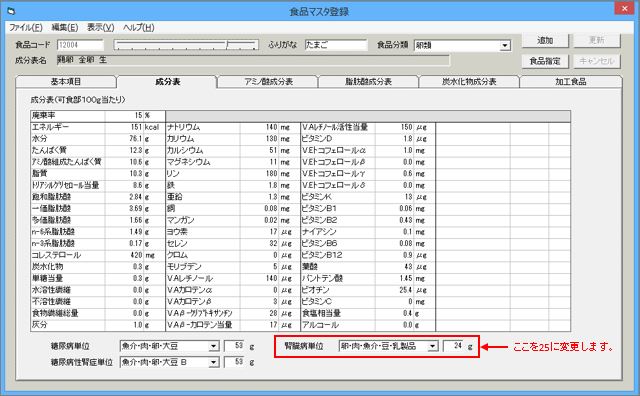Open the ヘルプ(H) menu
This screenshot has height=396, width=640.
[139, 27]
